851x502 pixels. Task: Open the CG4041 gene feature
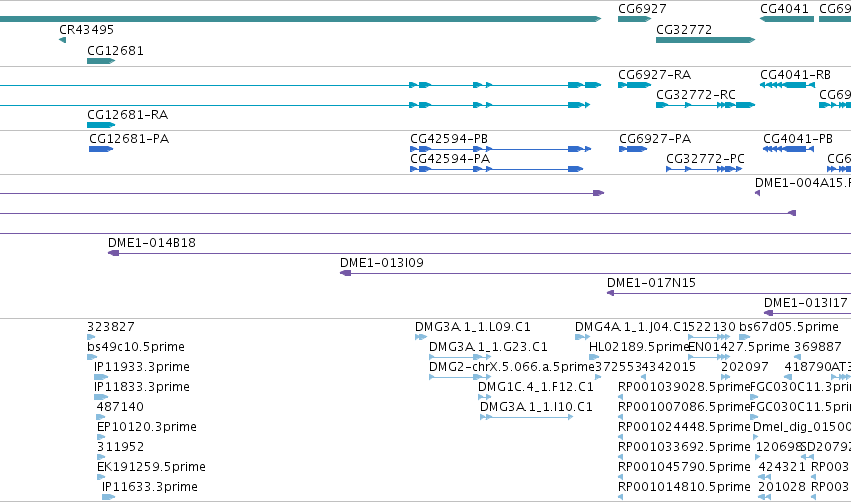(786, 19)
